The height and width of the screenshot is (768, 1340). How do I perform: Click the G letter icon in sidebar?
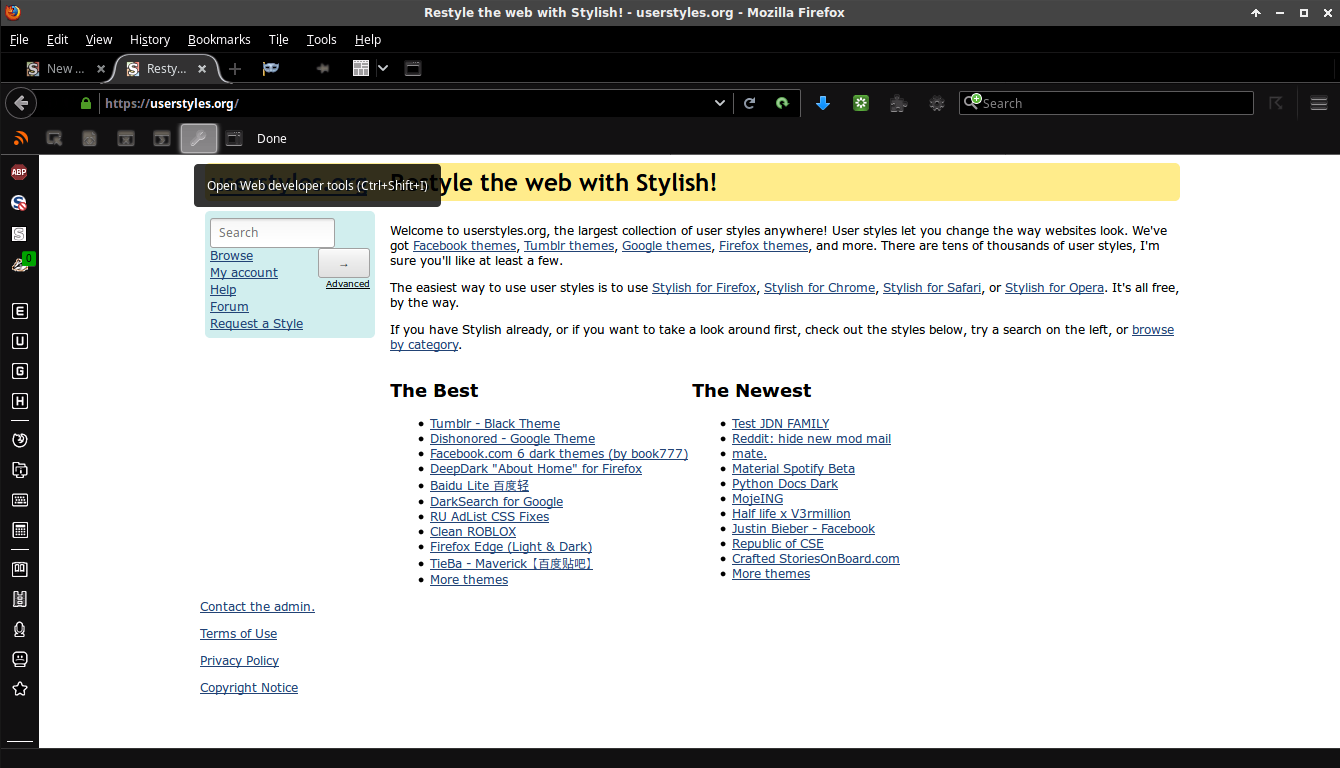point(19,371)
